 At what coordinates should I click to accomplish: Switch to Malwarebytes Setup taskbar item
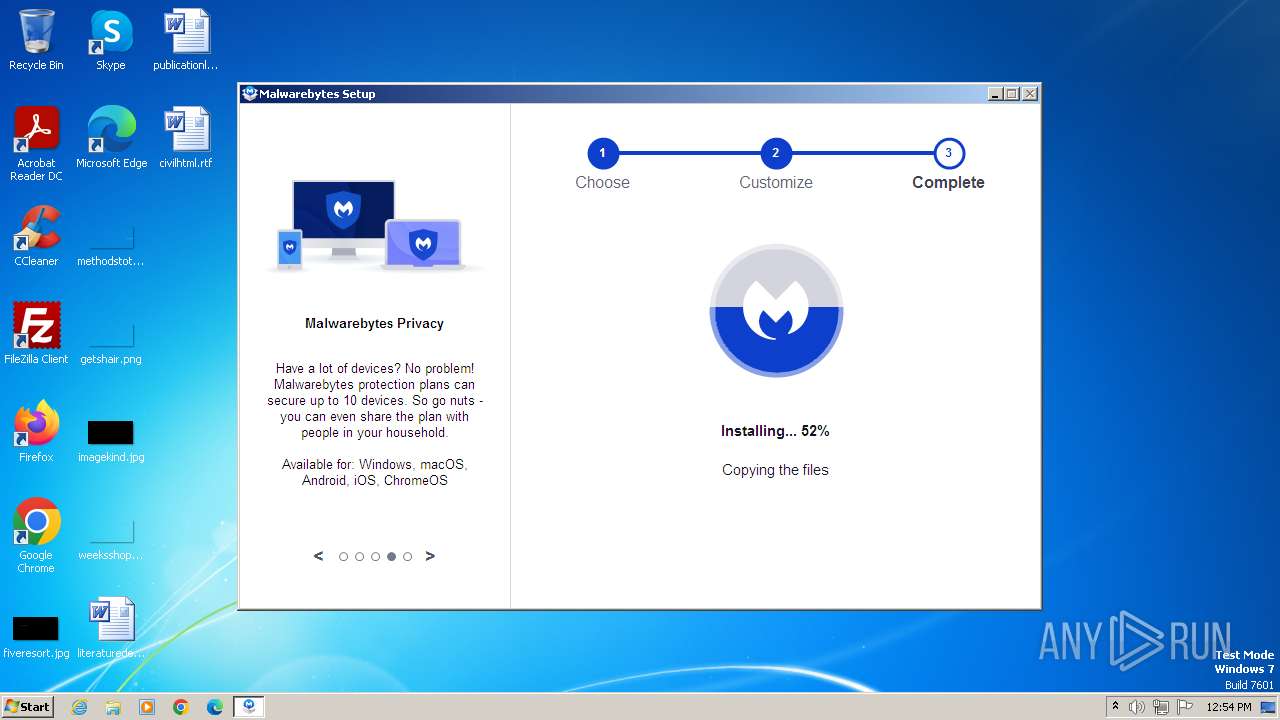point(249,707)
